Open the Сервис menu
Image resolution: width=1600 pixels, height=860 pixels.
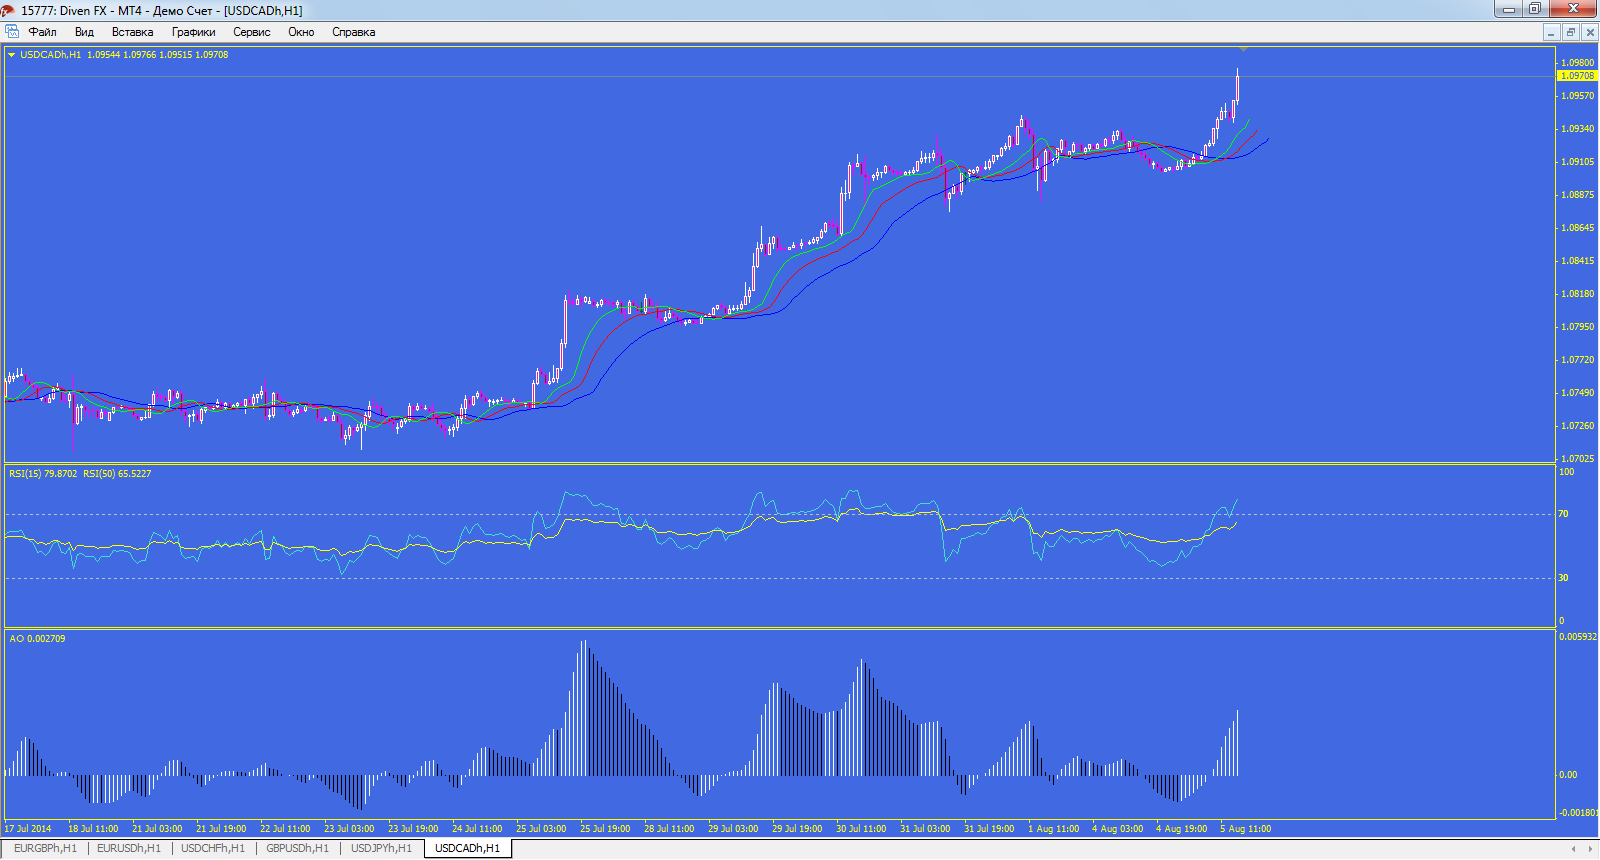[252, 32]
